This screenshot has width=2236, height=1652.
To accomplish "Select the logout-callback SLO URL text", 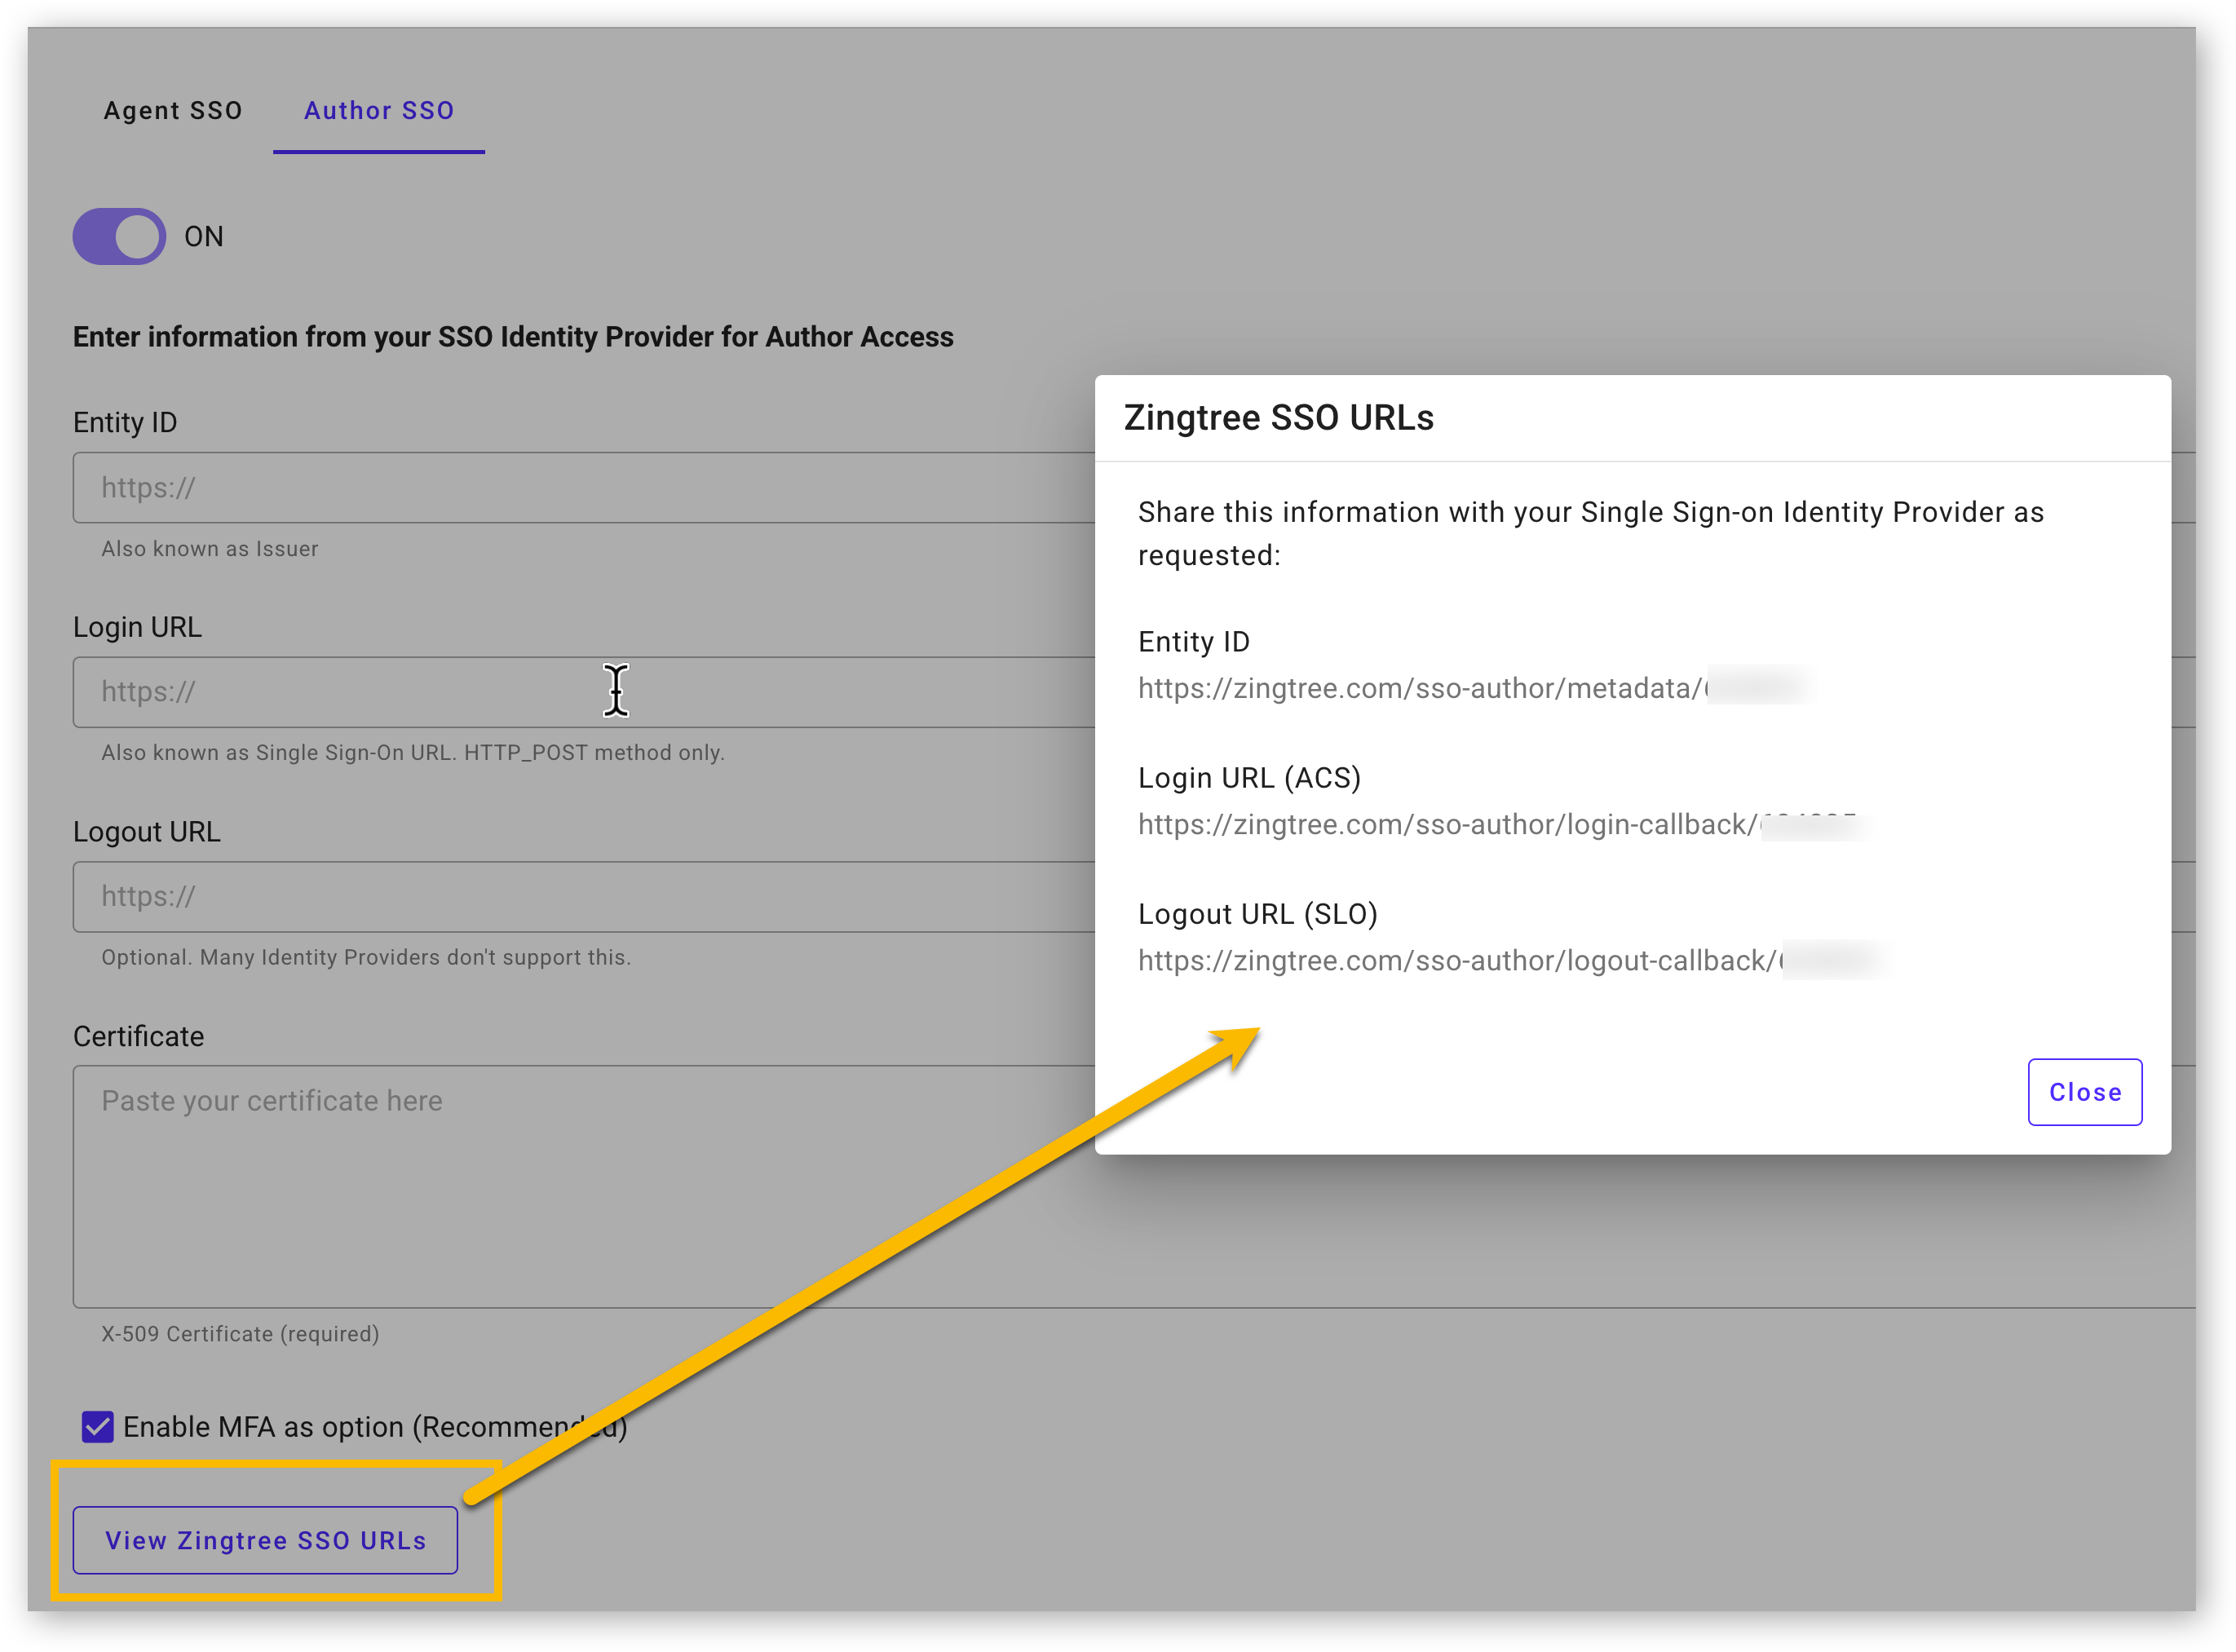I will [x=1511, y=960].
